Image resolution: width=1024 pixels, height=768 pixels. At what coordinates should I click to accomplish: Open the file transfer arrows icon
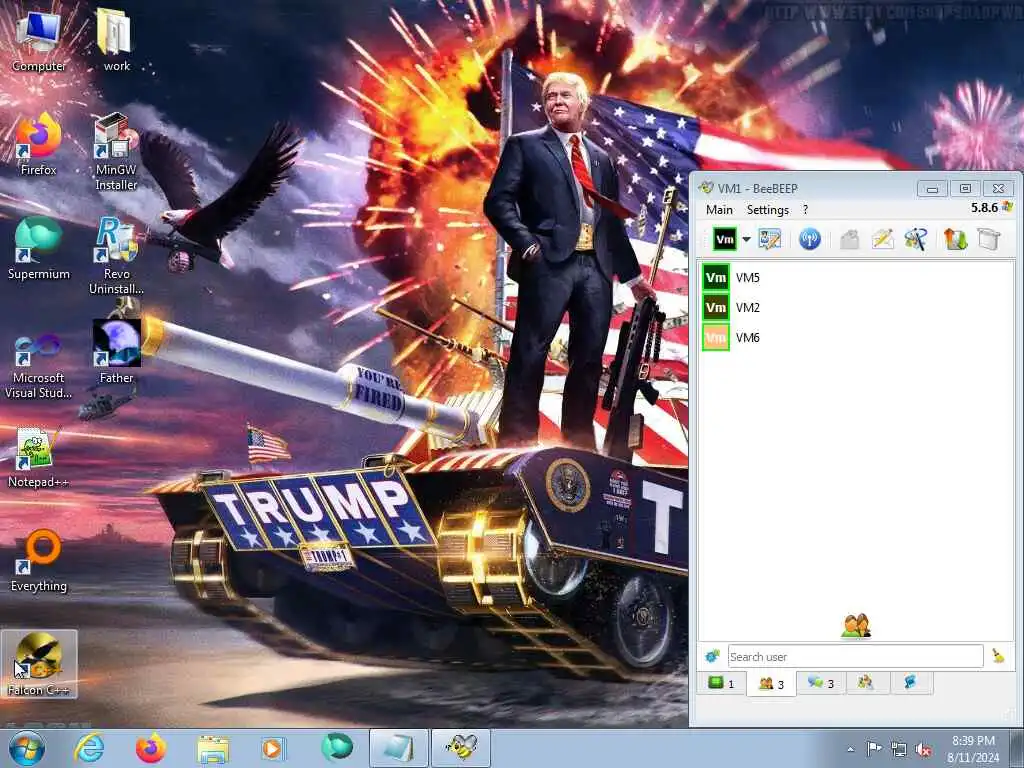click(x=955, y=239)
